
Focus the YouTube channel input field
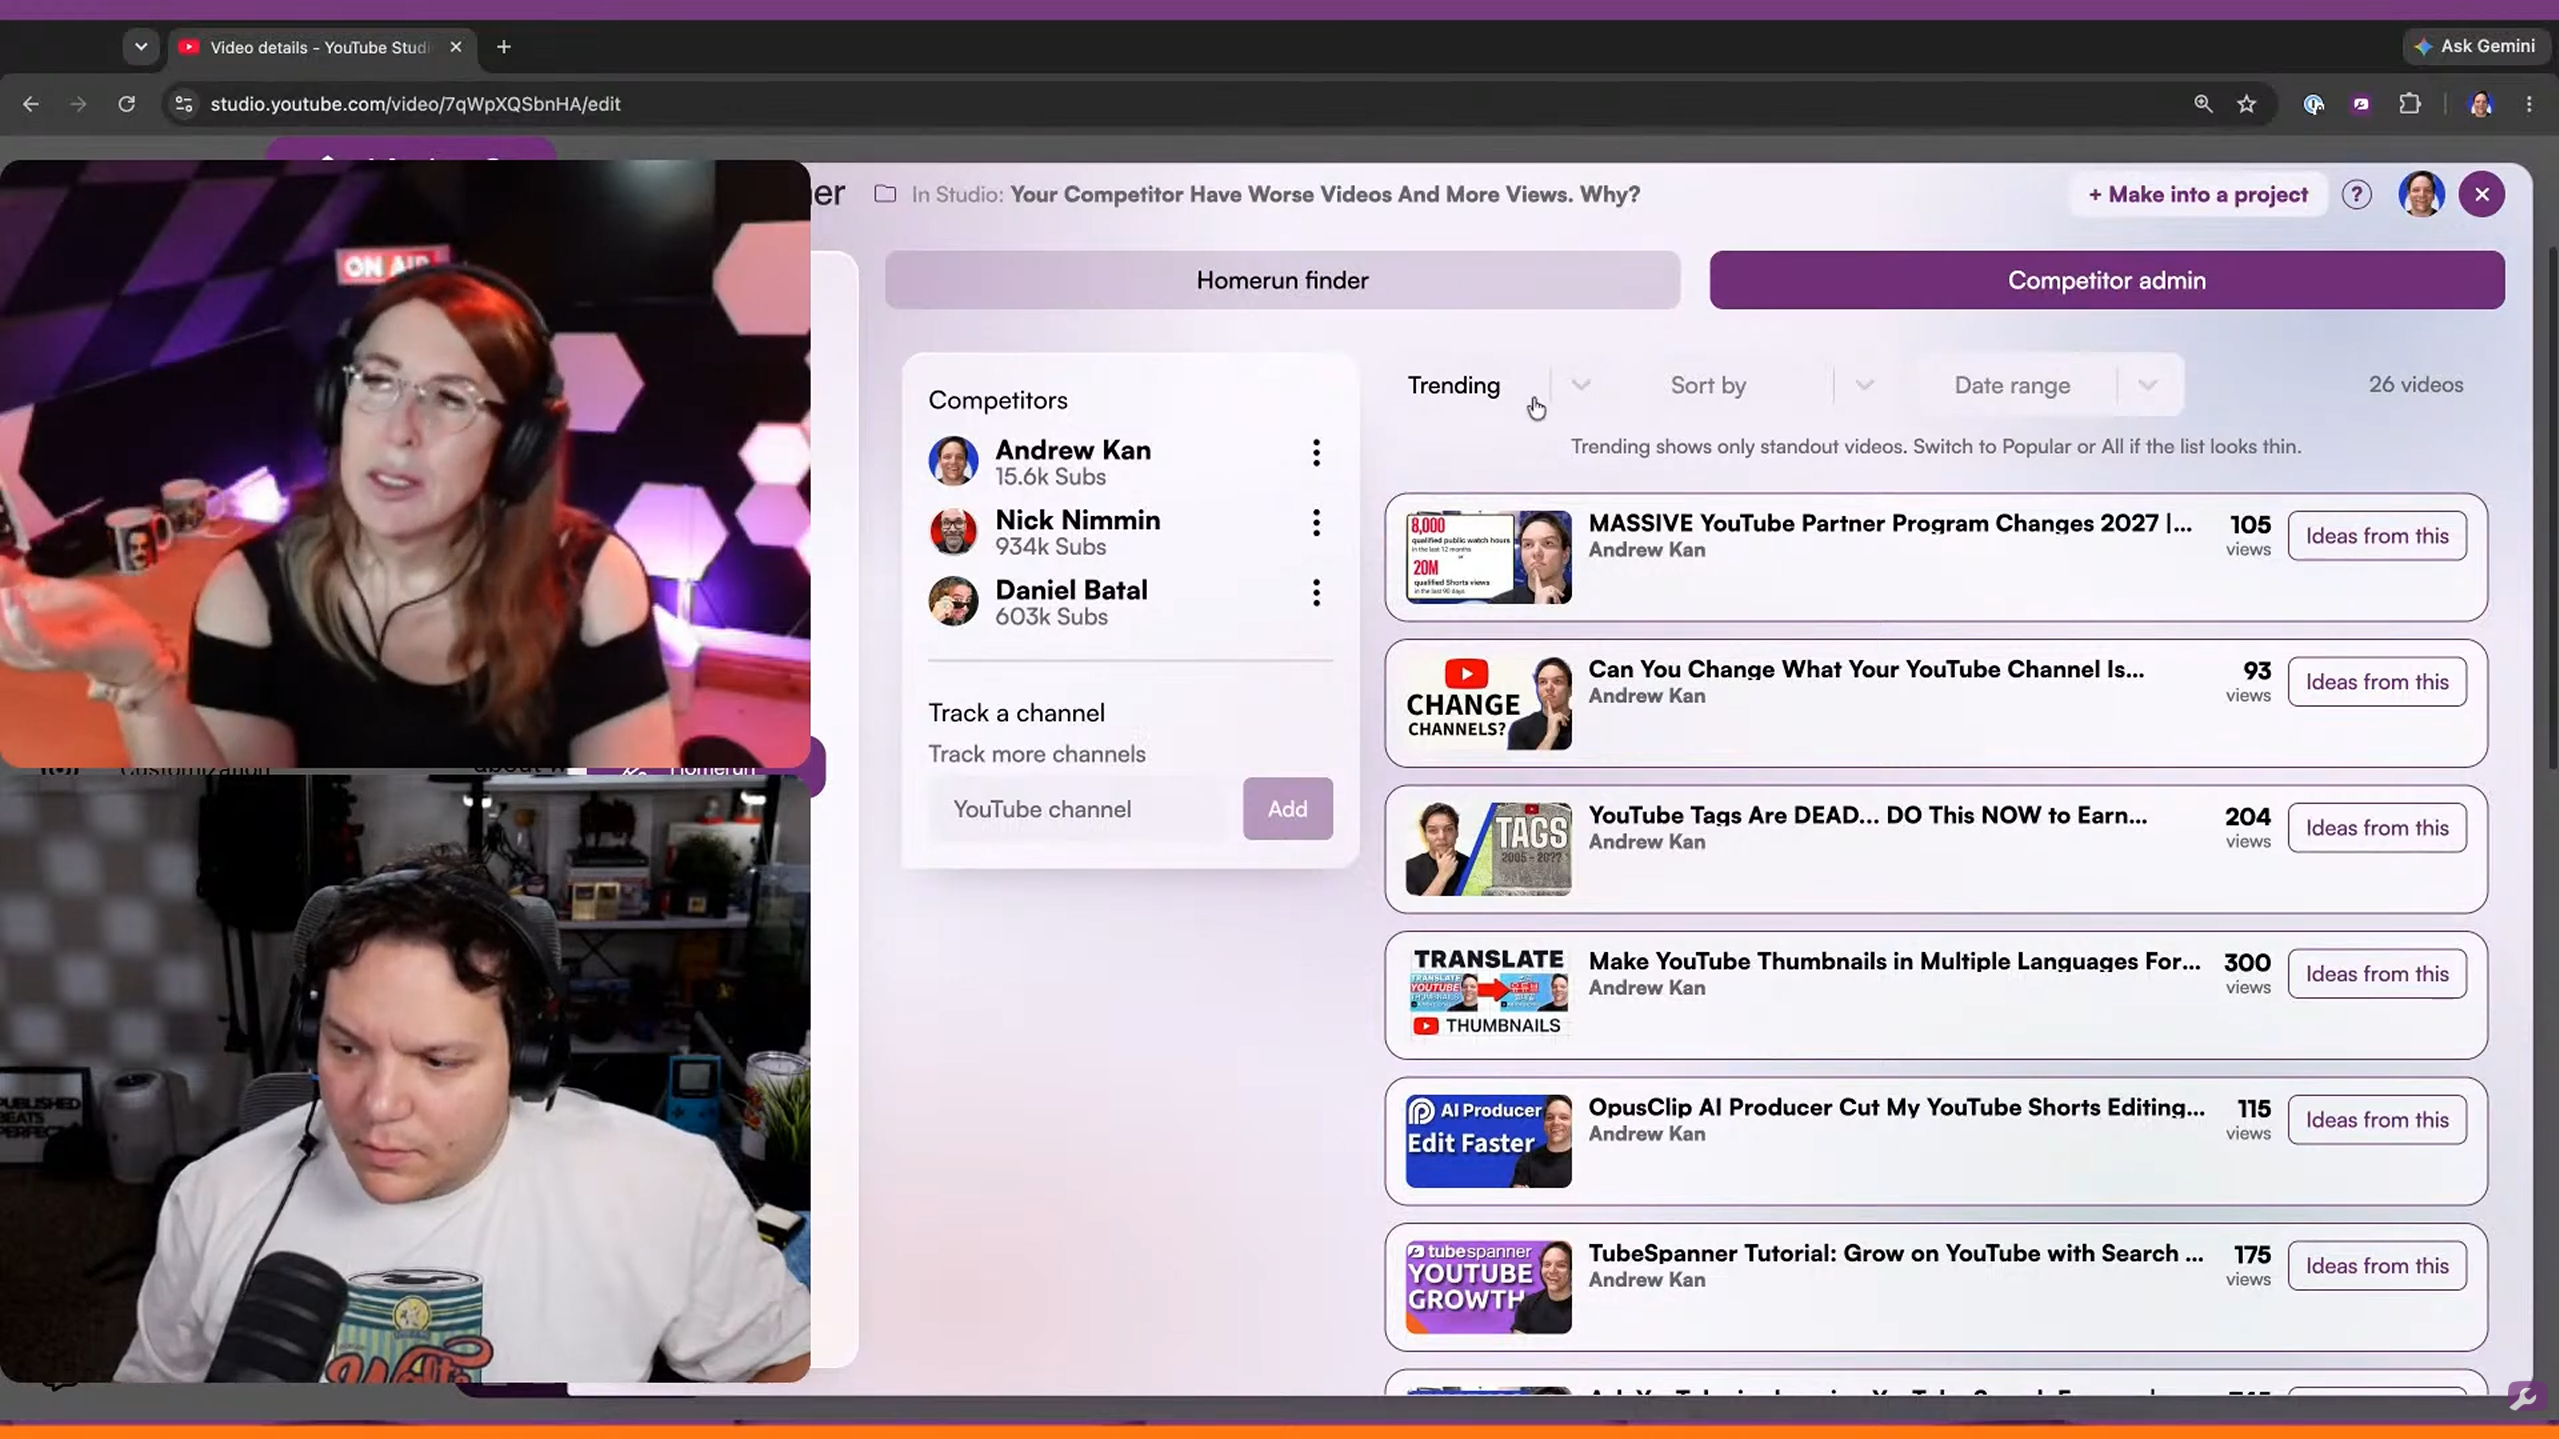[1081, 808]
